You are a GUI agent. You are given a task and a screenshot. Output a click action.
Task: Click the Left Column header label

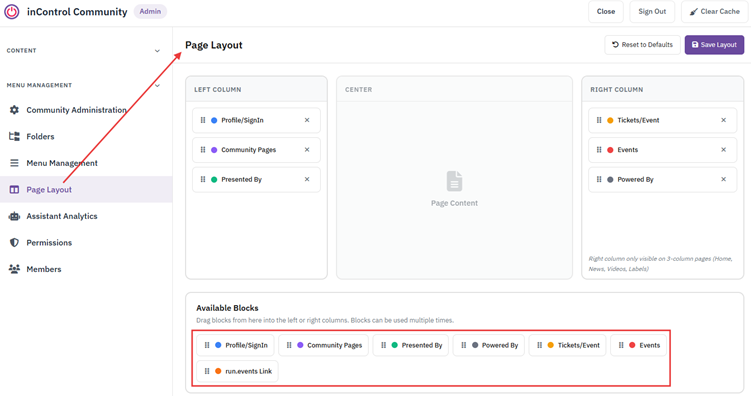click(x=217, y=90)
